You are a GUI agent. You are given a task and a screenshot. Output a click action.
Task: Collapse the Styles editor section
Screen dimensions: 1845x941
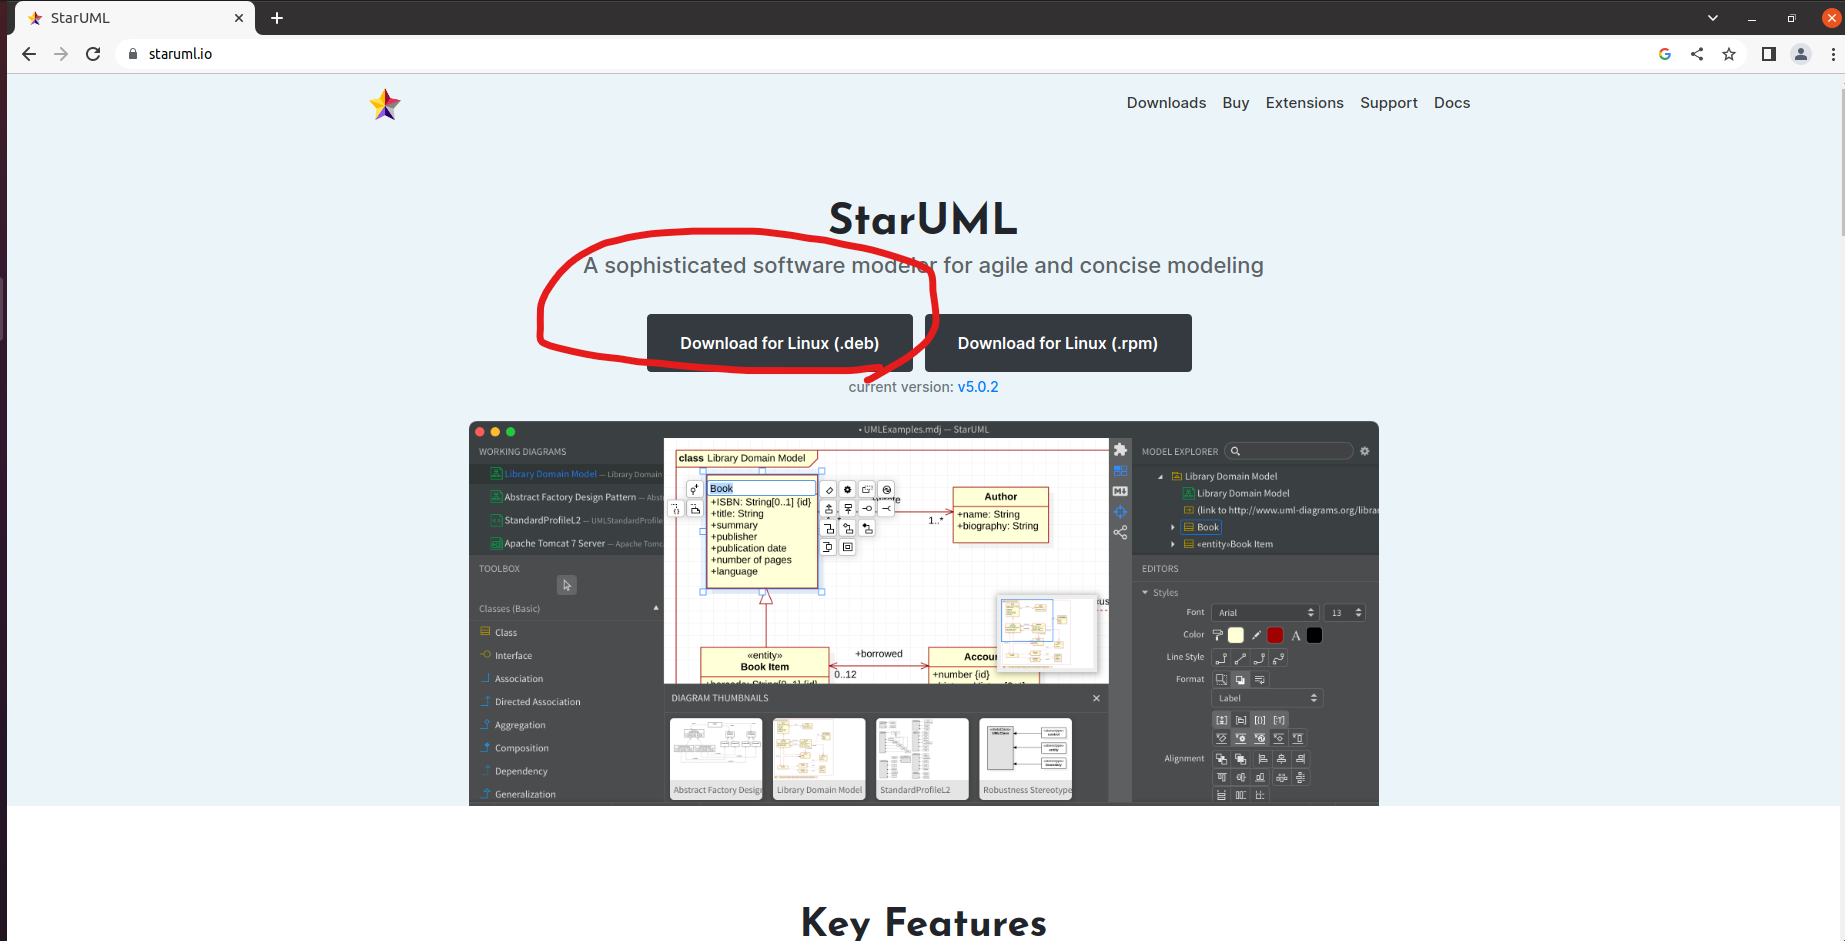(1146, 593)
